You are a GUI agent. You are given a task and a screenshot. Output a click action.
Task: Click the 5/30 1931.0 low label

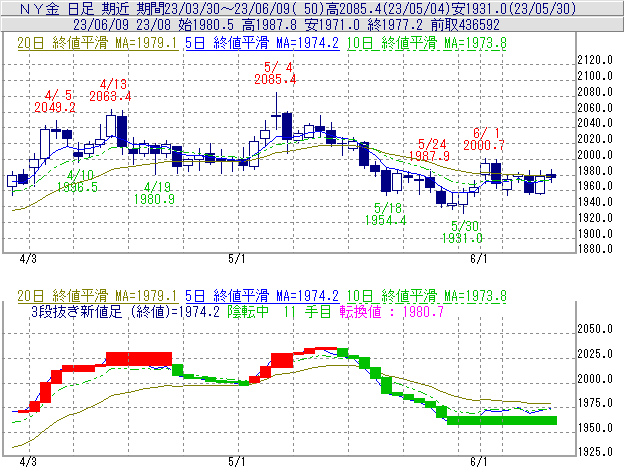click(462, 232)
